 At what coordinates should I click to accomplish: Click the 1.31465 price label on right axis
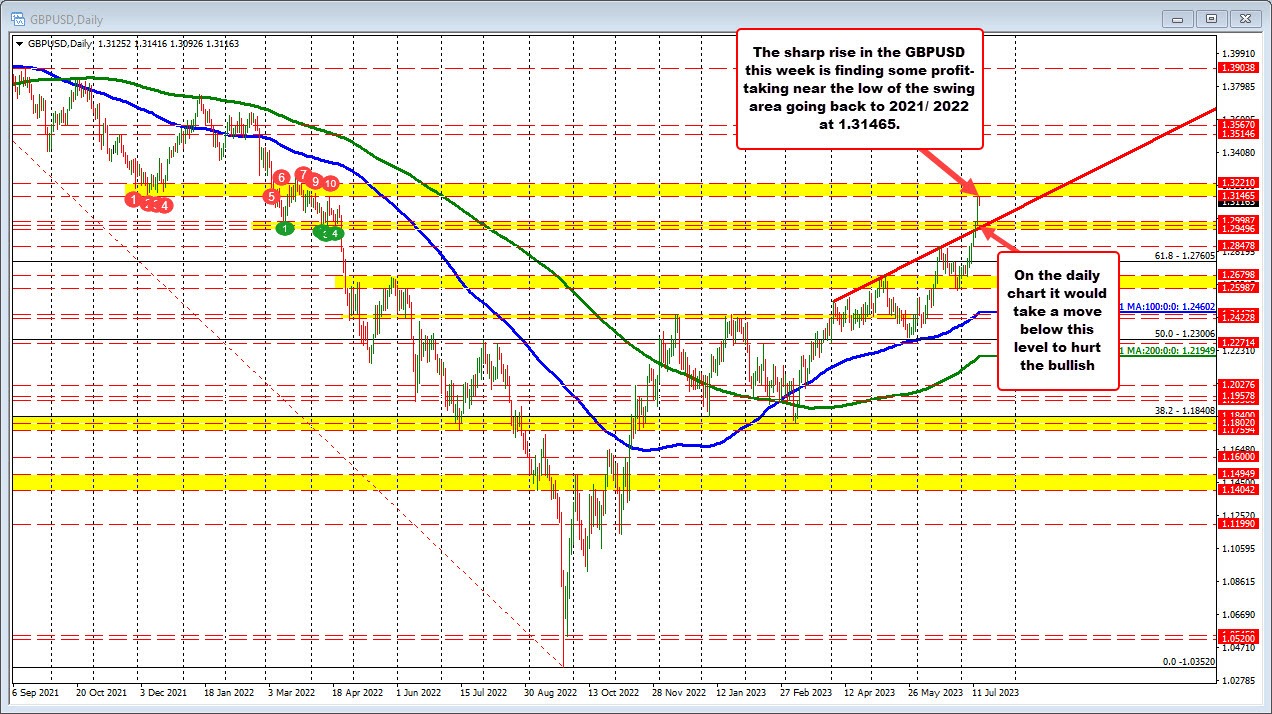[1240, 196]
